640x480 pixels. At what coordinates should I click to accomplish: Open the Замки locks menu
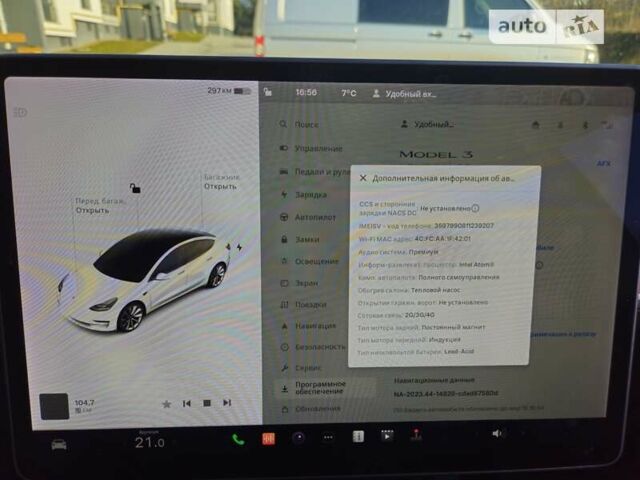coord(300,239)
